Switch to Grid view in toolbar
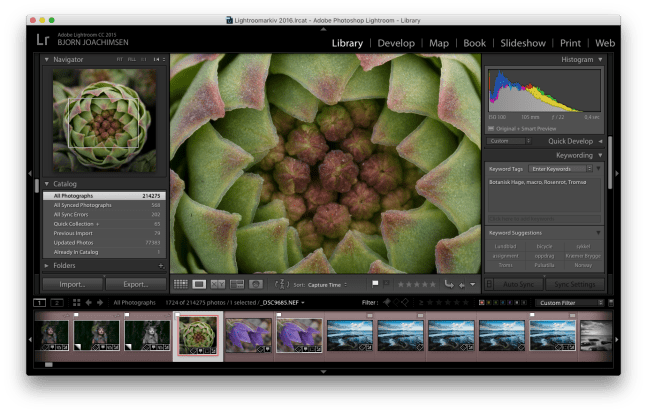The height and width of the screenshot is (413, 647). click(x=181, y=284)
